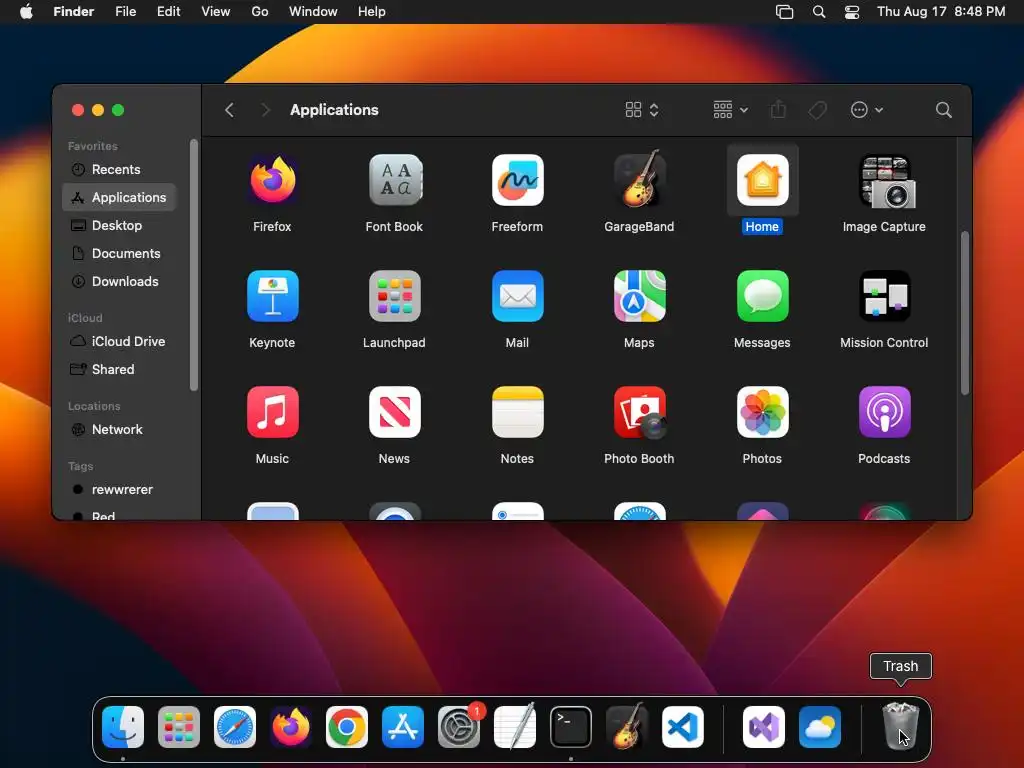The image size is (1024, 768).
Task: Open the Weather app from the Dock
Action: [820, 727]
